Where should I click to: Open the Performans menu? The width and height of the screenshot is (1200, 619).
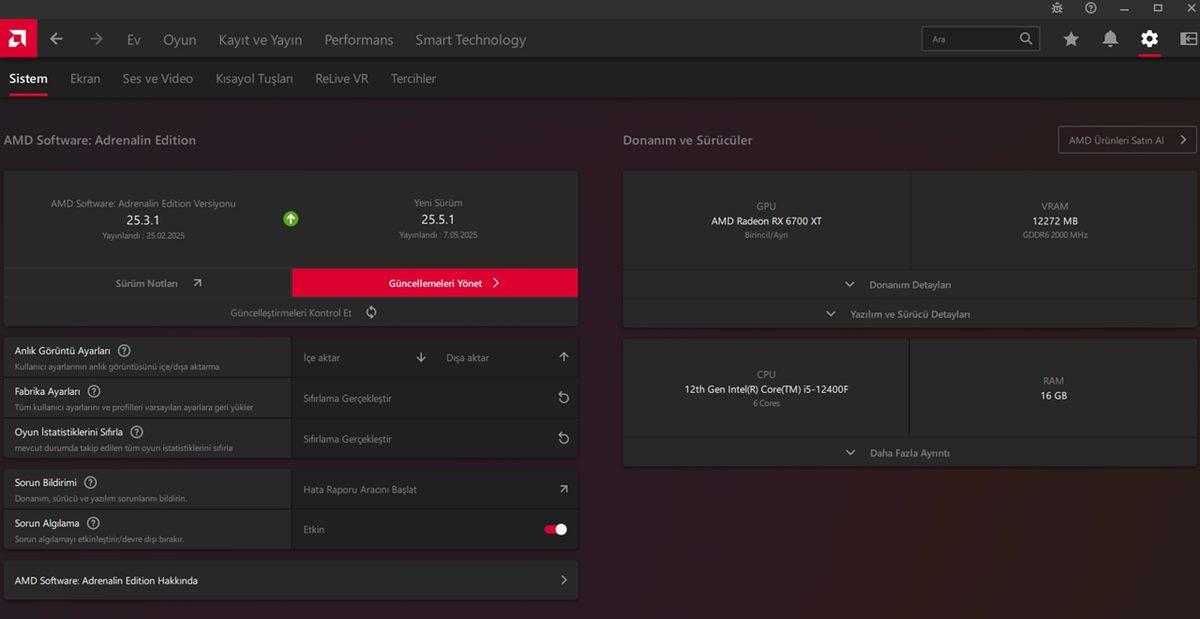358,40
